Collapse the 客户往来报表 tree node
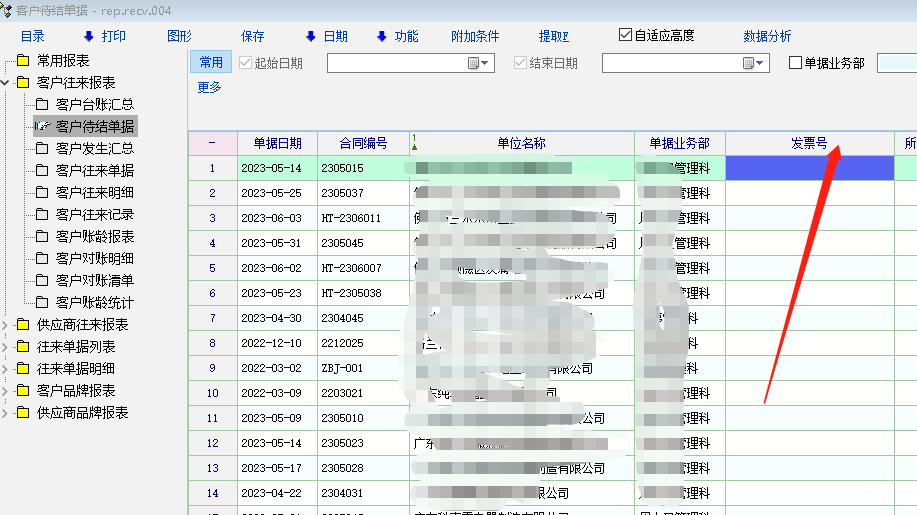Image resolution: width=917 pixels, height=515 pixels. tap(6, 82)
